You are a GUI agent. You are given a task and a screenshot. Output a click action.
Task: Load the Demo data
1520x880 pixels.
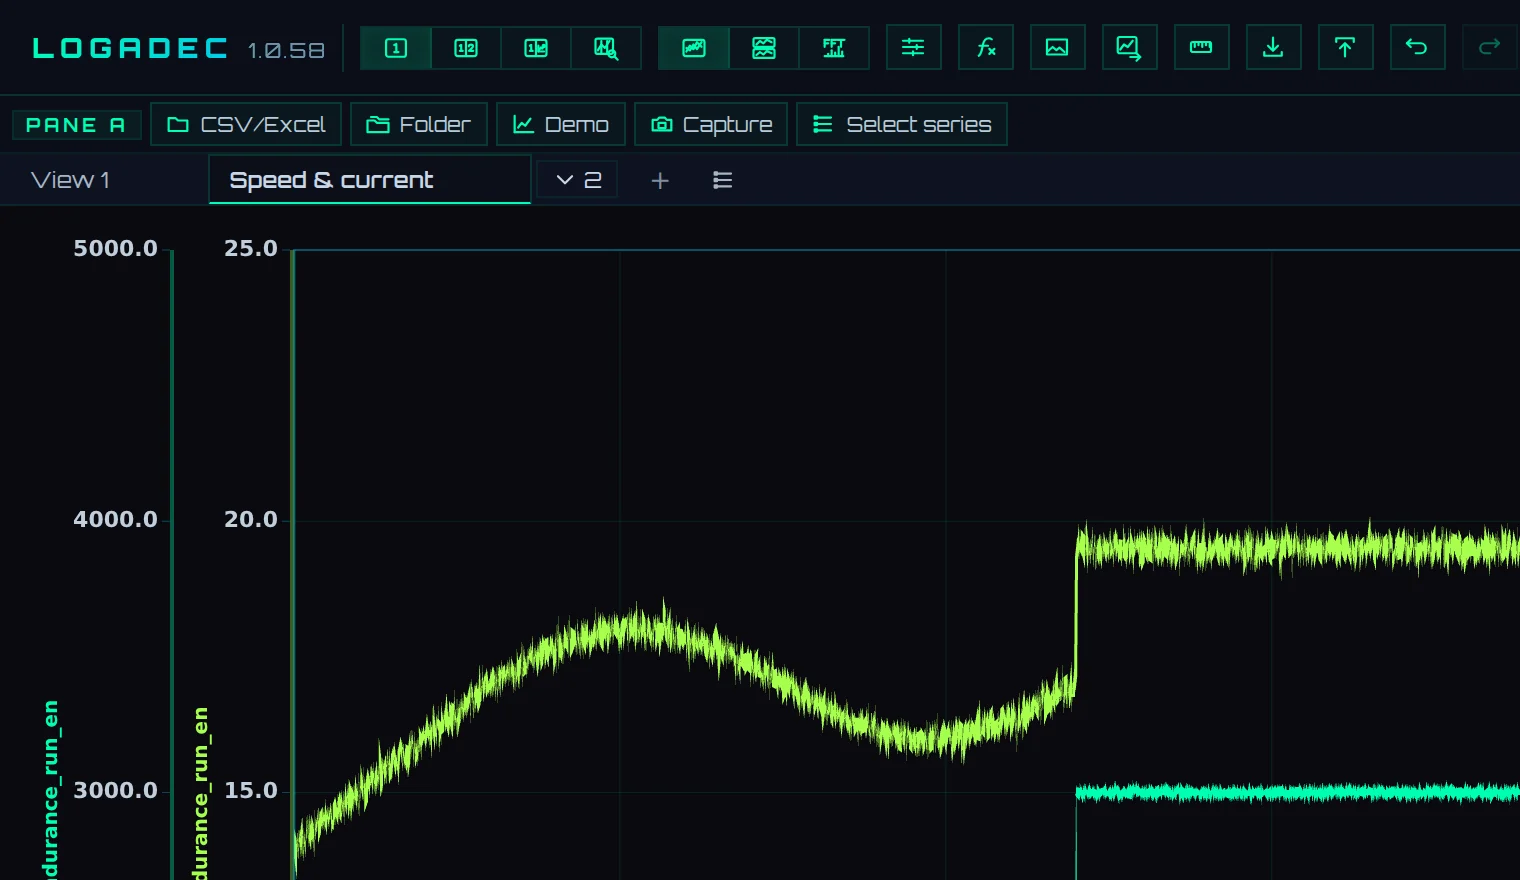[x=561, y=124]
